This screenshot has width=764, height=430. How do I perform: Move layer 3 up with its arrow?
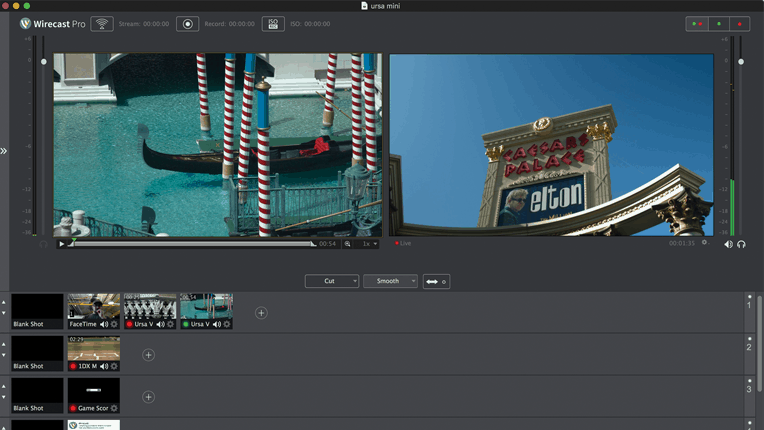click(4, 387)
